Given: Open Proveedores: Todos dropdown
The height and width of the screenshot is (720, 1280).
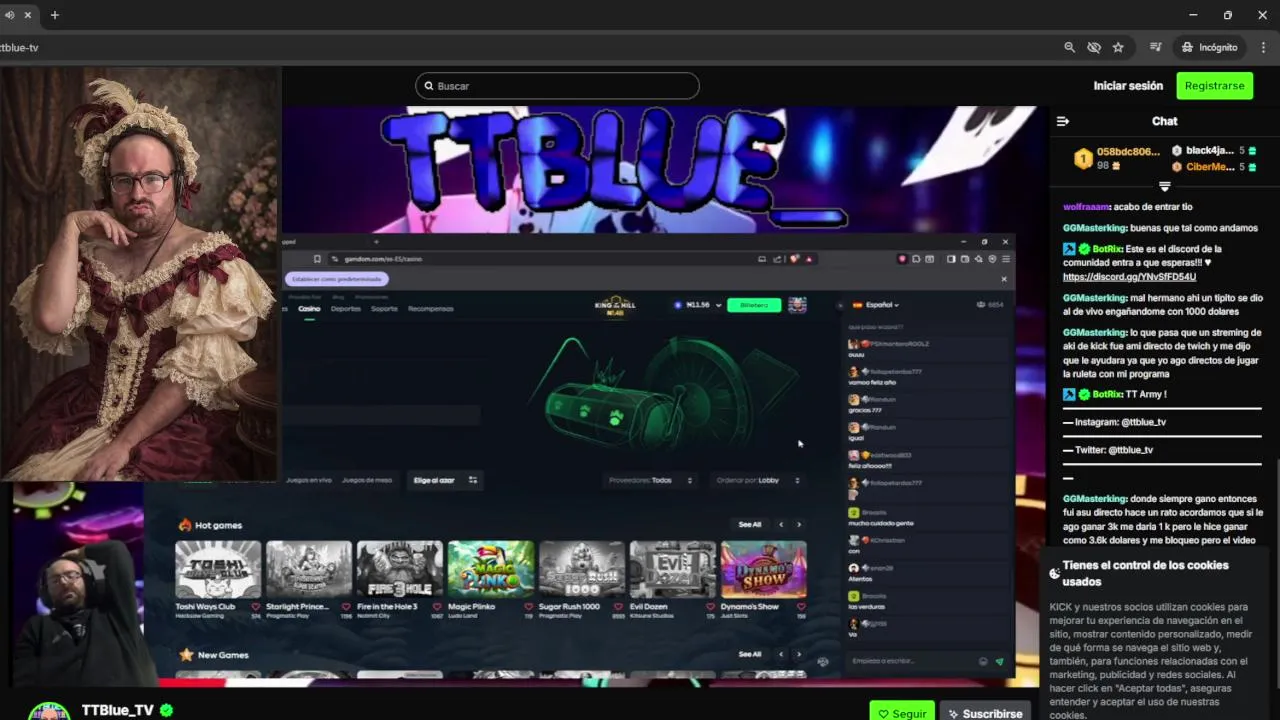Looking at the screenshot, I should click(x=651, y=480).
